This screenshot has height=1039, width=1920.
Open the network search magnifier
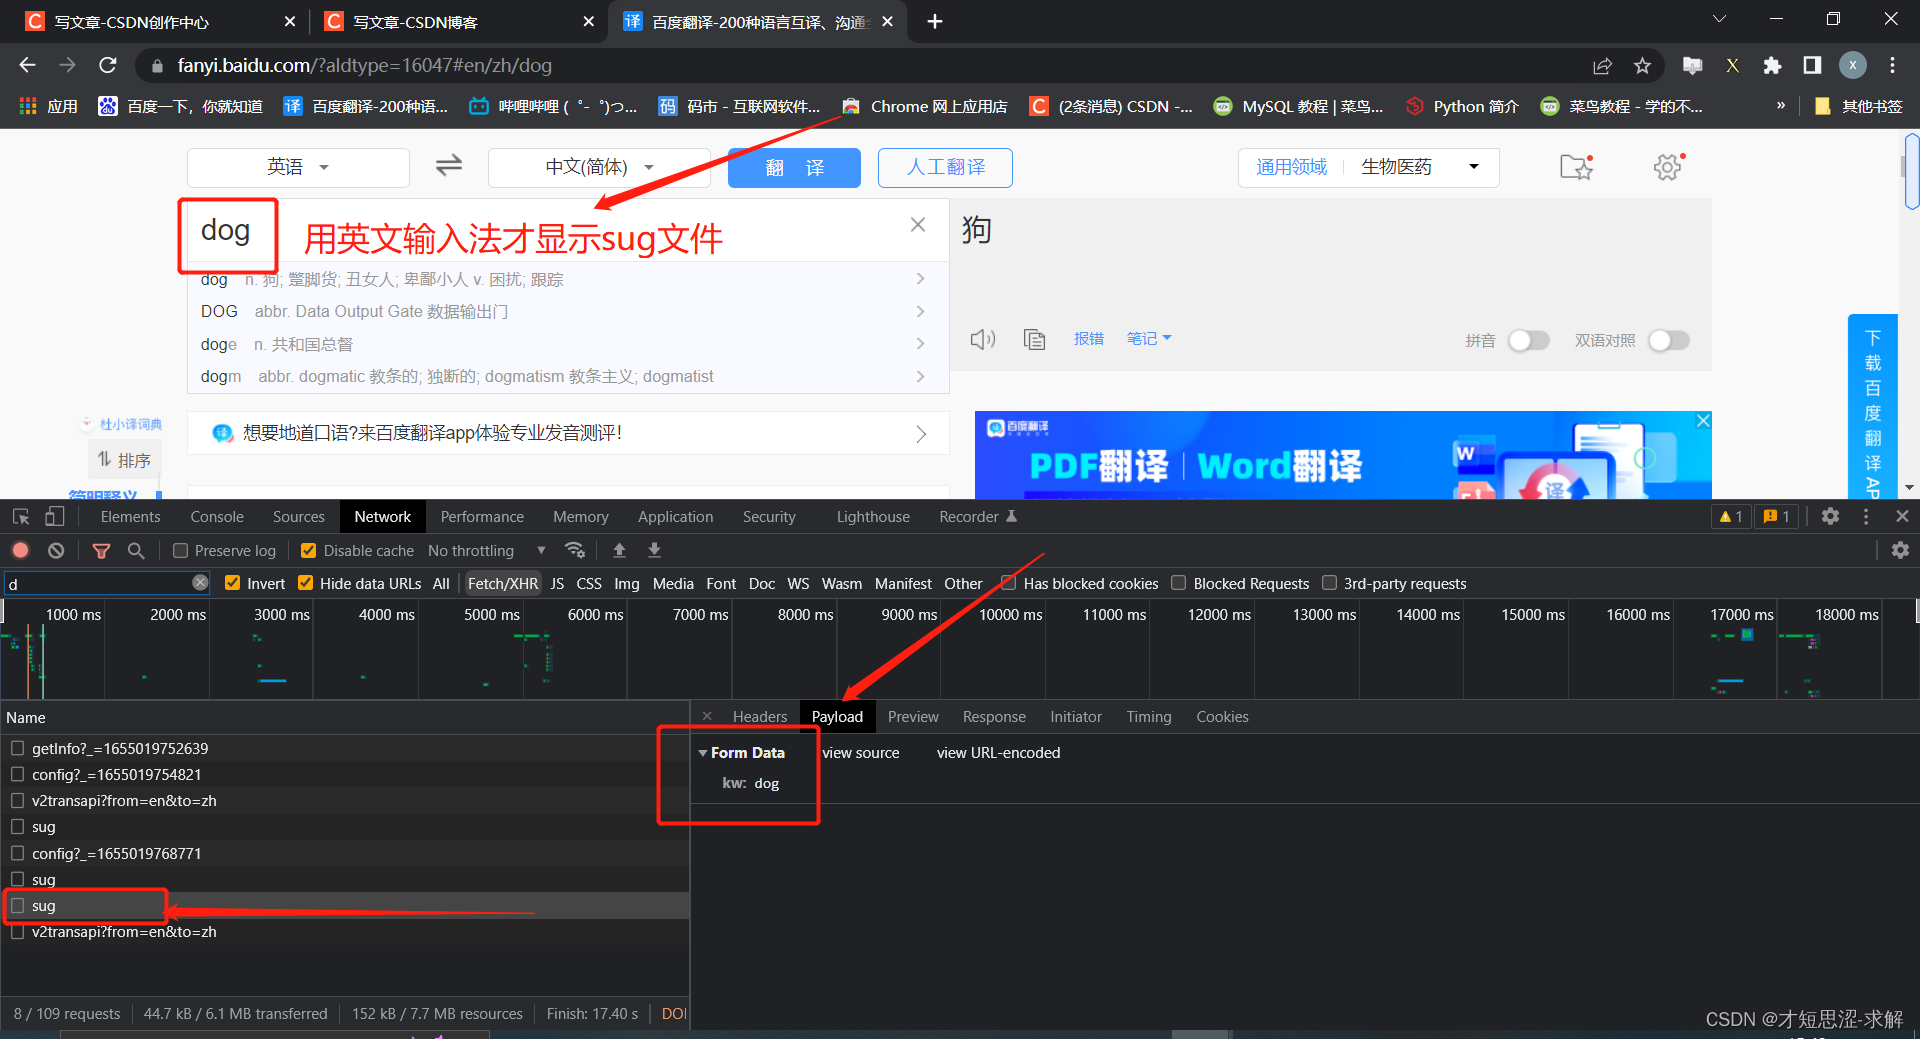pos(136,551)
